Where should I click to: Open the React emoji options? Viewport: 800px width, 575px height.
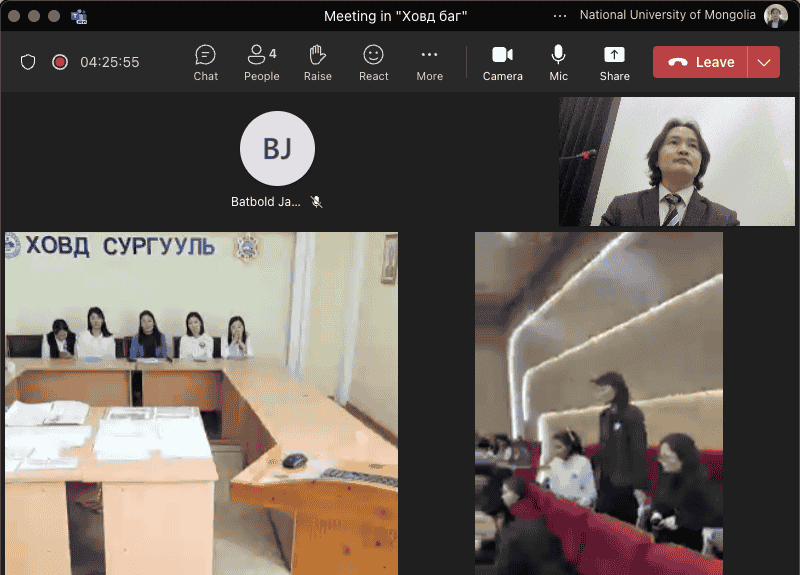coord(373,63)
